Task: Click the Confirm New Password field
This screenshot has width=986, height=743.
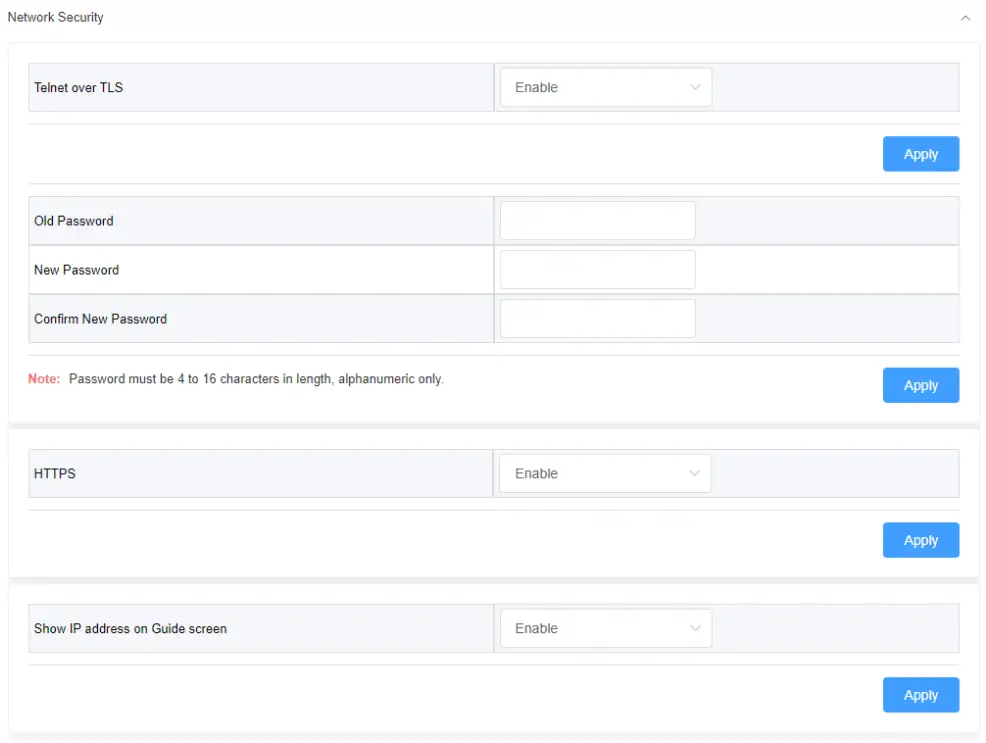Action: (x=597, y=319)
